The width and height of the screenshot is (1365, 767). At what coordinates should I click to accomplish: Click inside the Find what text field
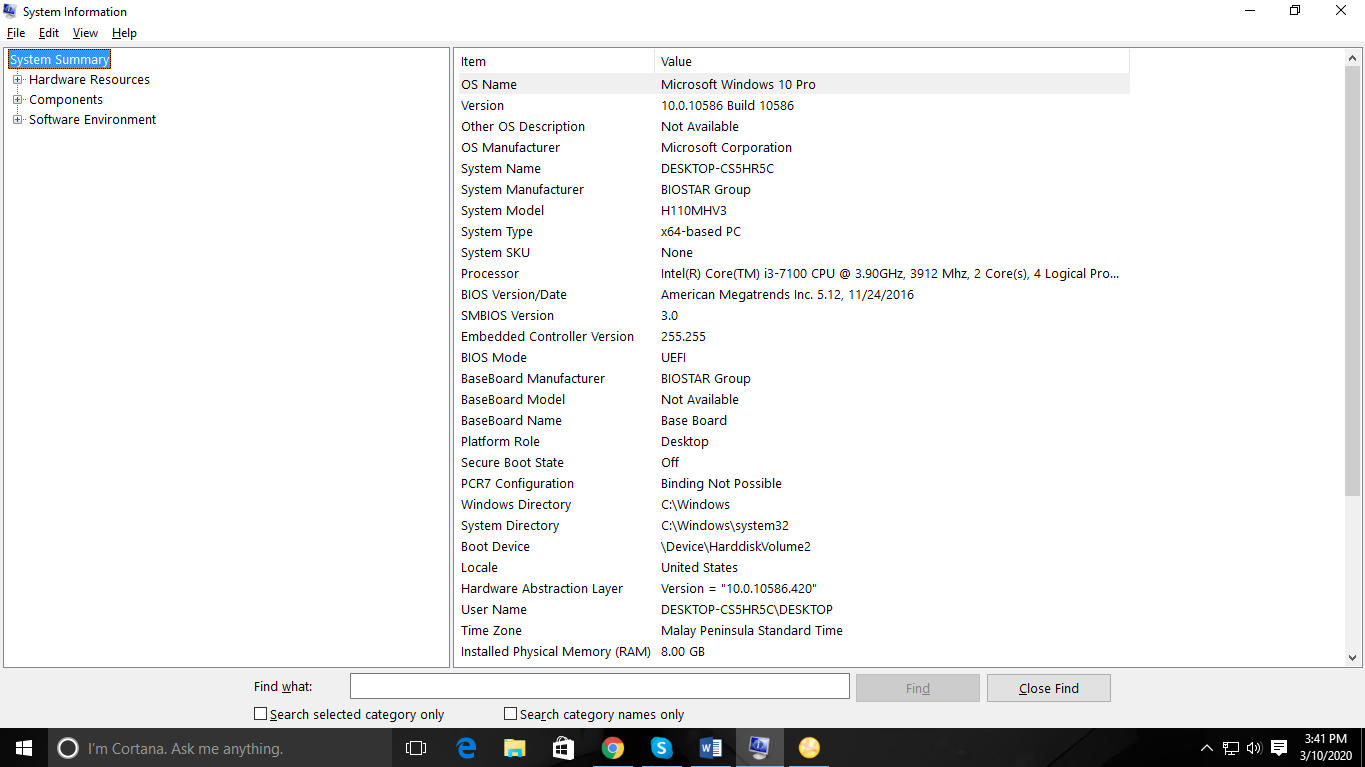(599, 687)
